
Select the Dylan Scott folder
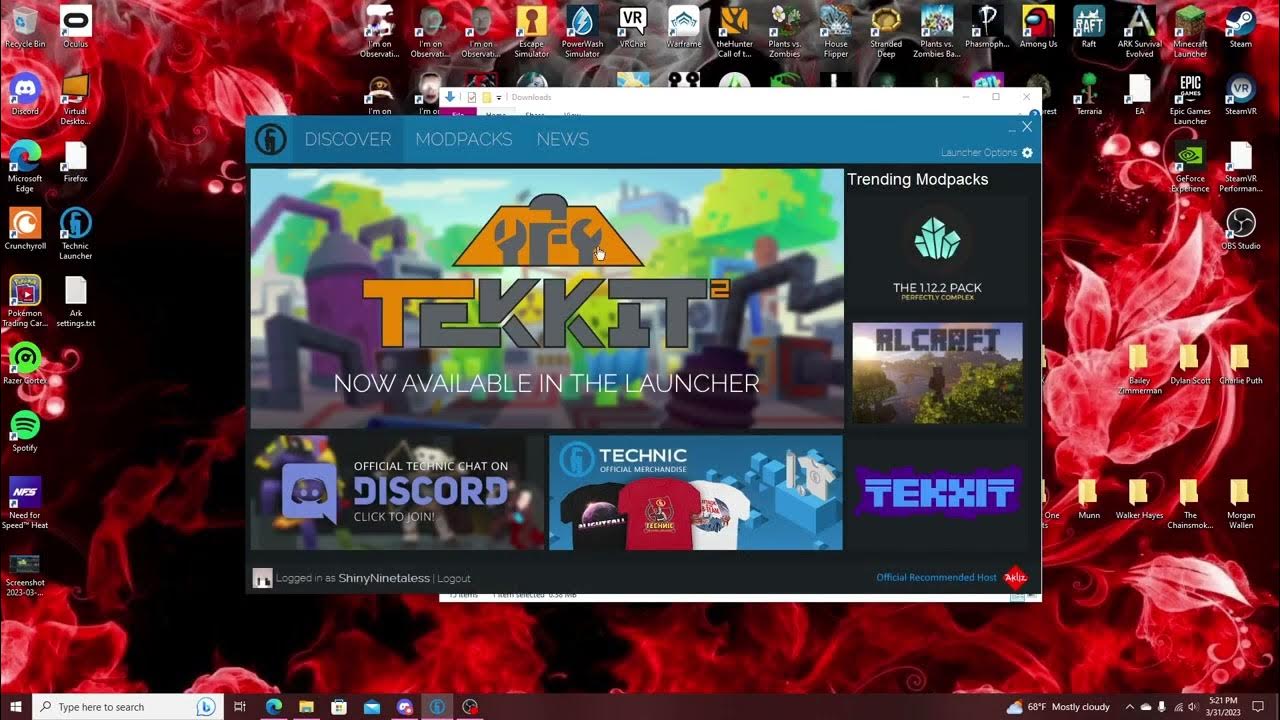pos(1190,365)
